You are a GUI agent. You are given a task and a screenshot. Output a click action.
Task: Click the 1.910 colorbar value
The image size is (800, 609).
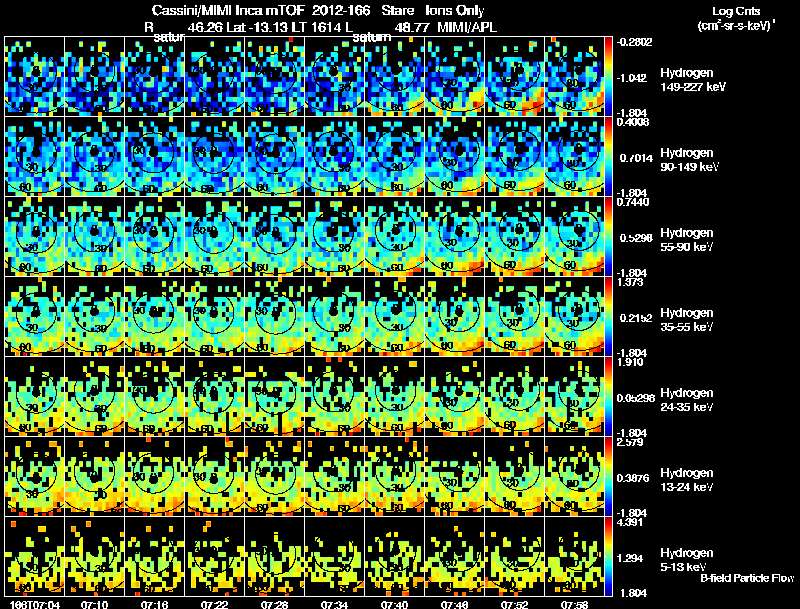(630, 363)
